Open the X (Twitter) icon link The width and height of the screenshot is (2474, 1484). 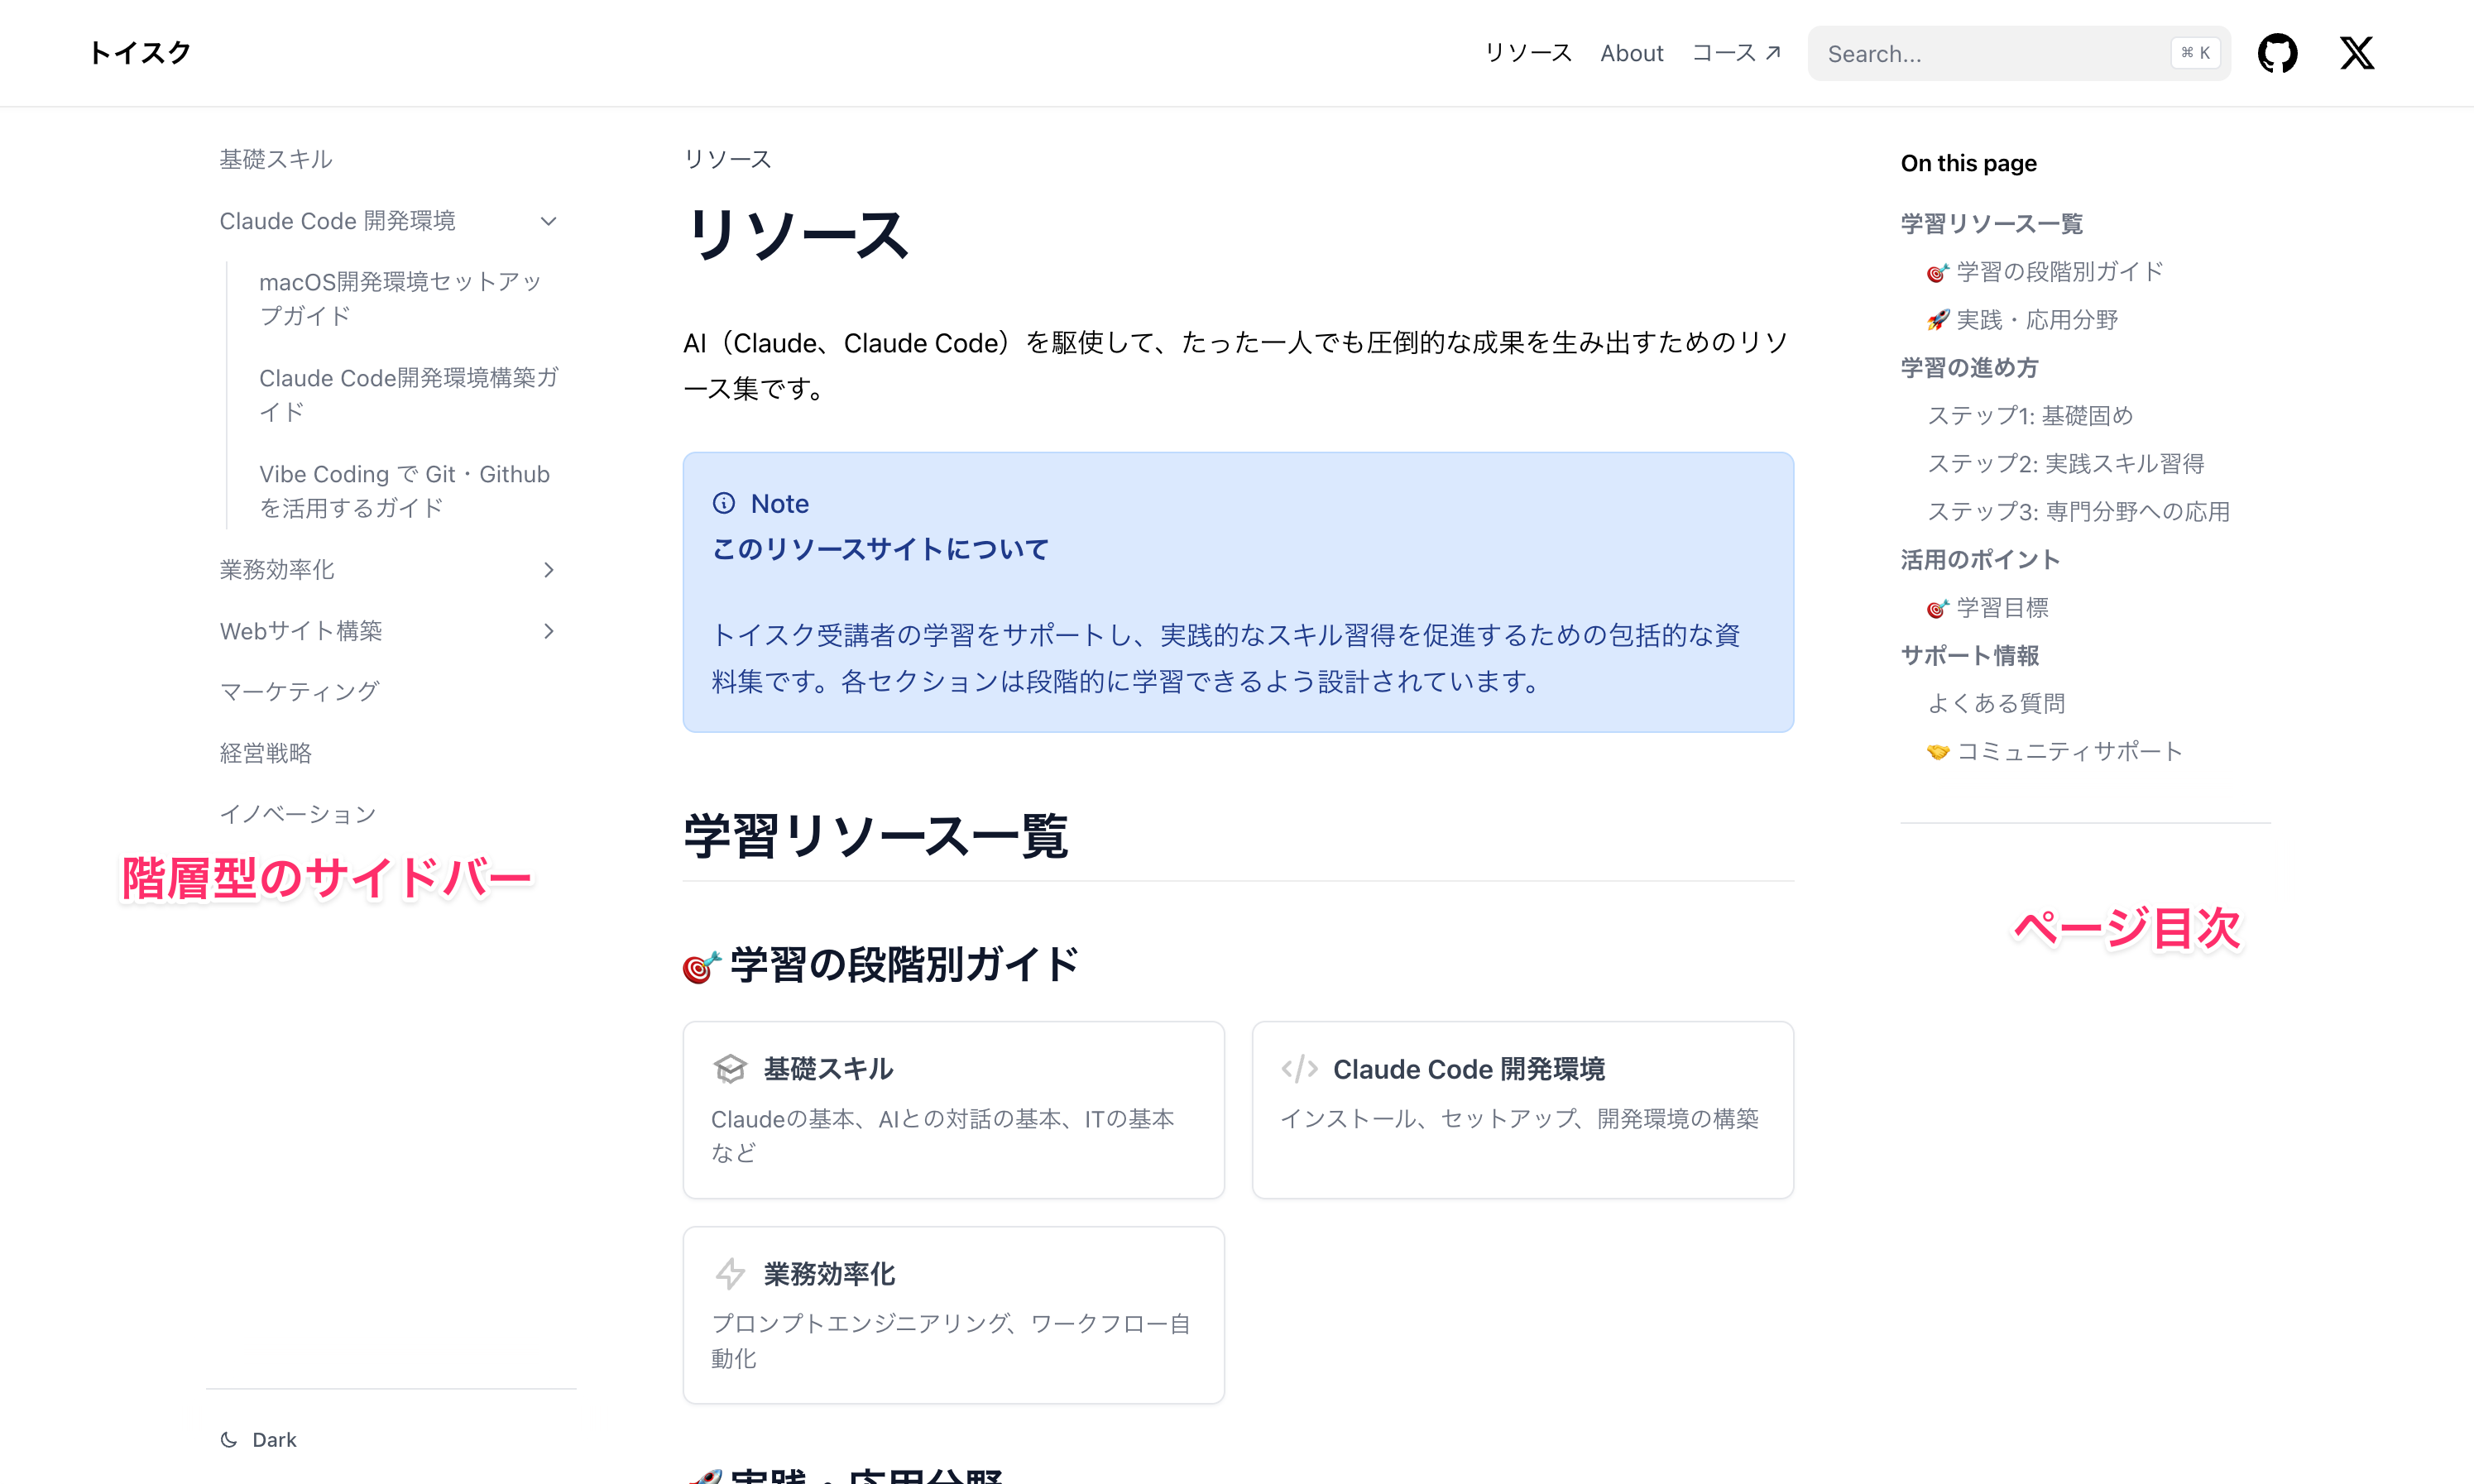(x=2356, y=53)
